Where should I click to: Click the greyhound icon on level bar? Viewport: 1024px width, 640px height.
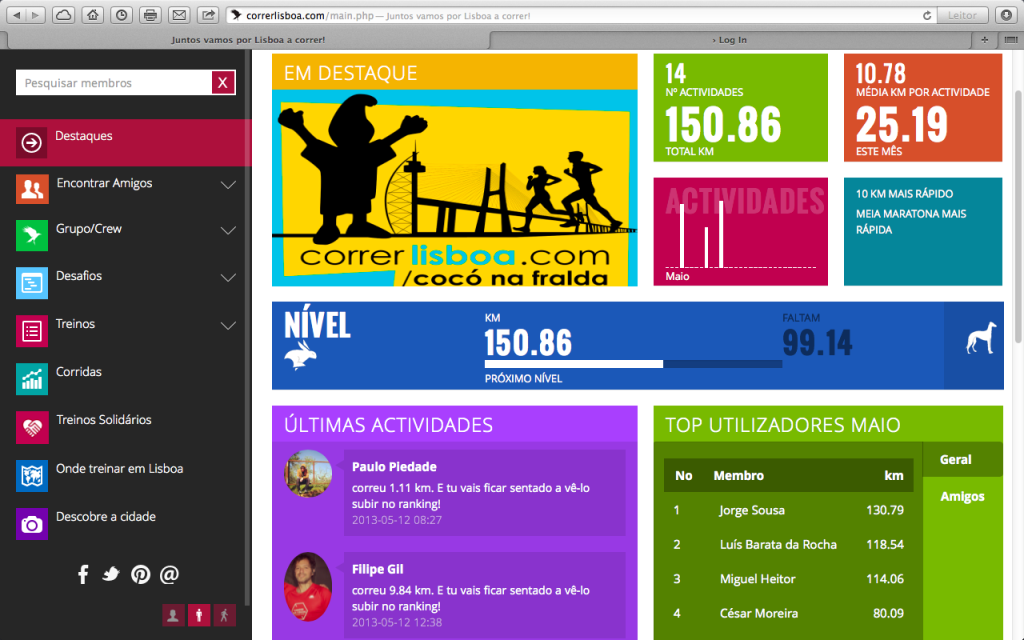(976, 342)
